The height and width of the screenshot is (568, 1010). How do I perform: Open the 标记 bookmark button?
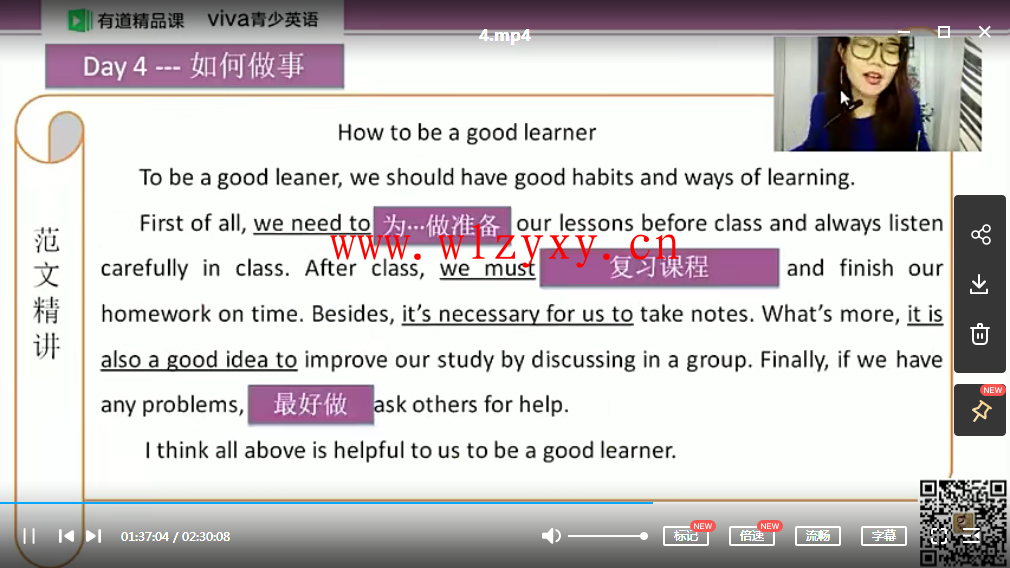point(686,536)
